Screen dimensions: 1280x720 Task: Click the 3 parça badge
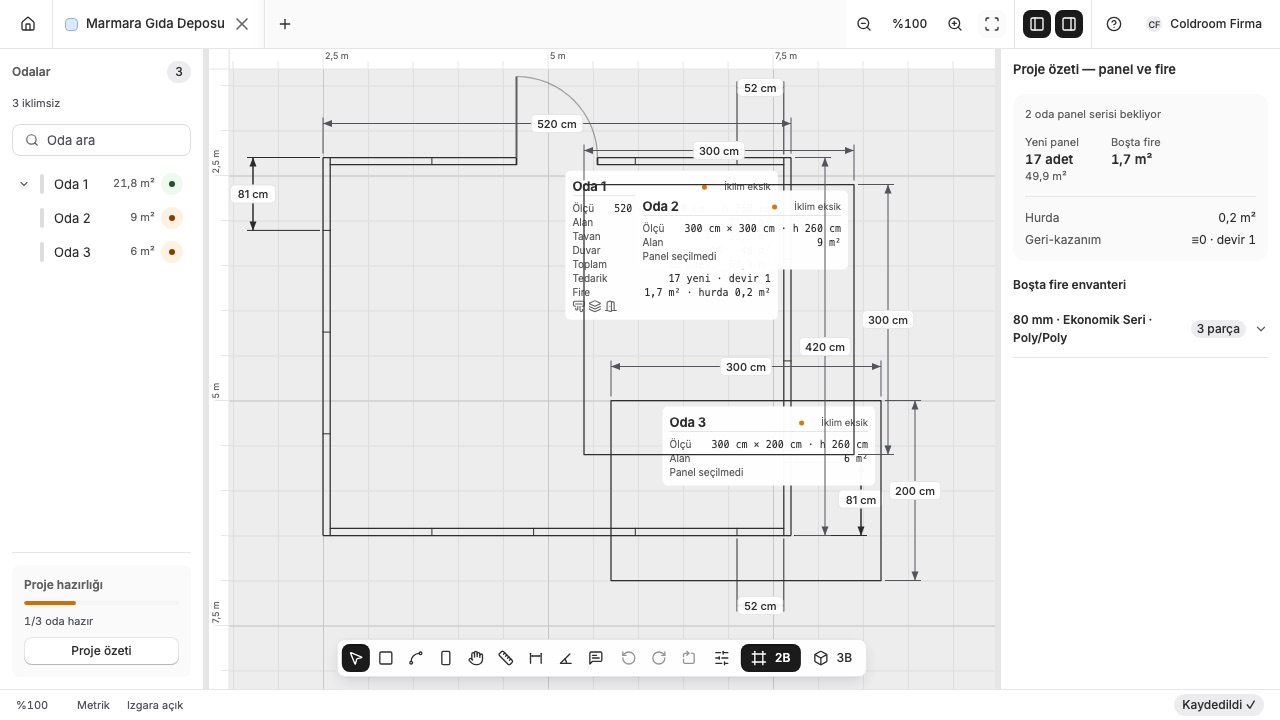1218,329
